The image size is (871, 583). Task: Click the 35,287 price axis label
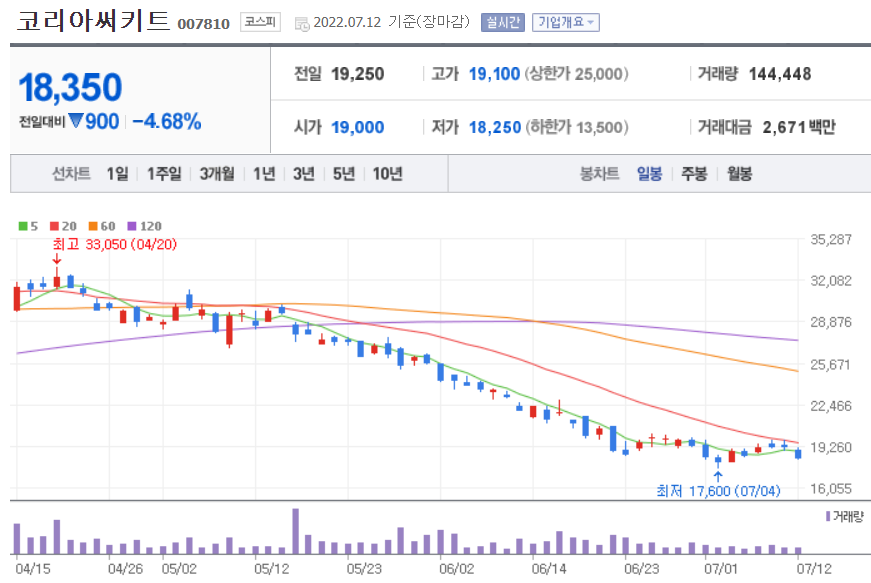831,239
